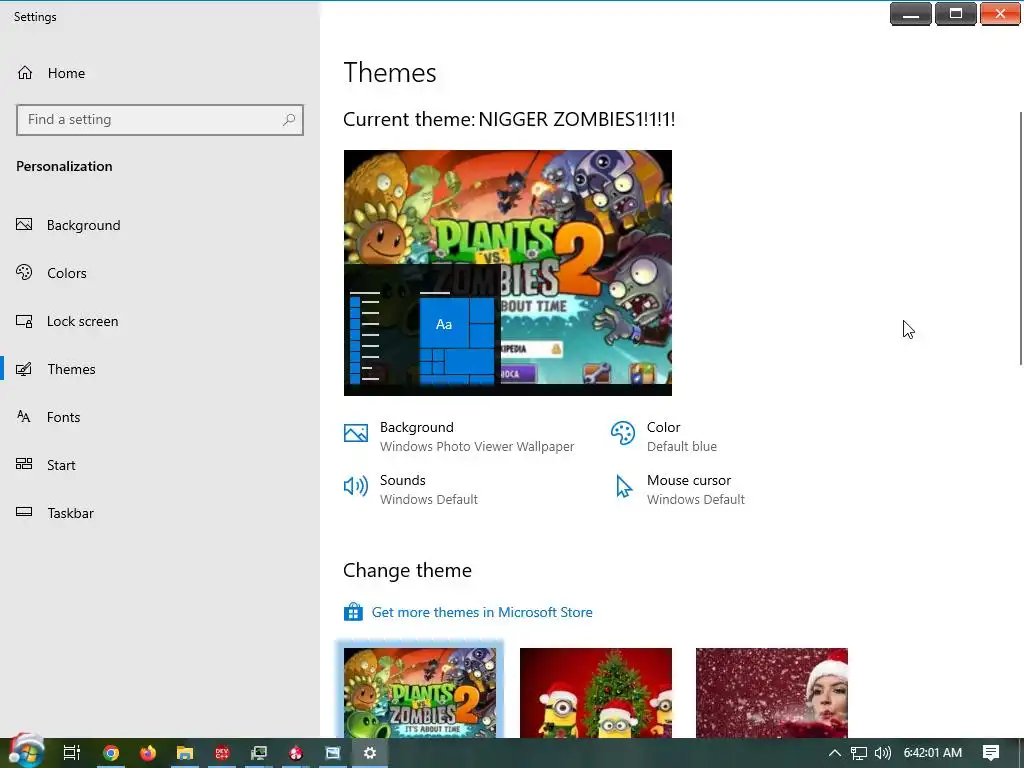The image size is (1024, 768).
Task: Open theme Color: Default blue
Action: point(664,437)
